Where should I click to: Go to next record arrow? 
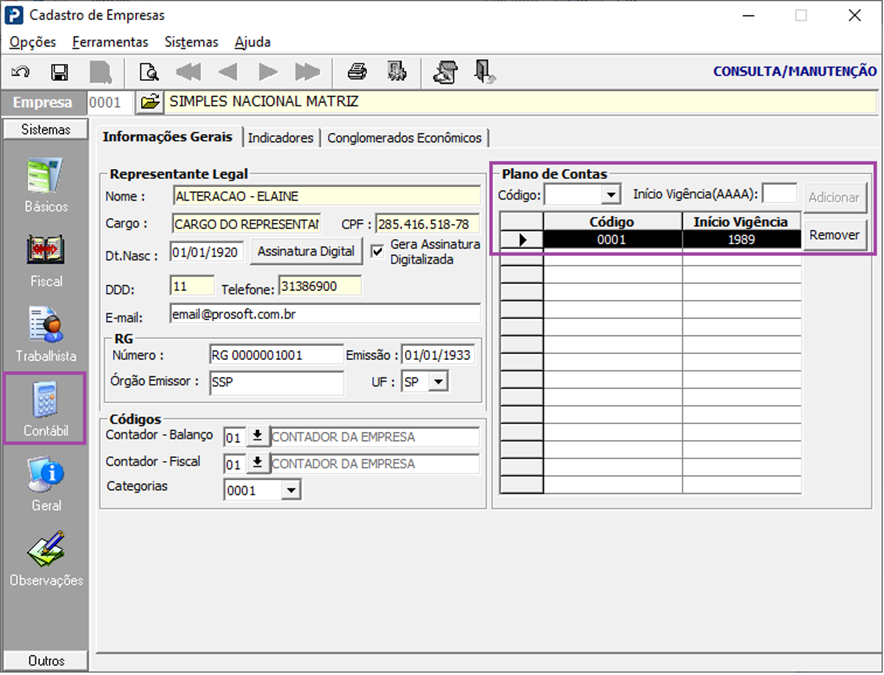(x=268, y=72)
